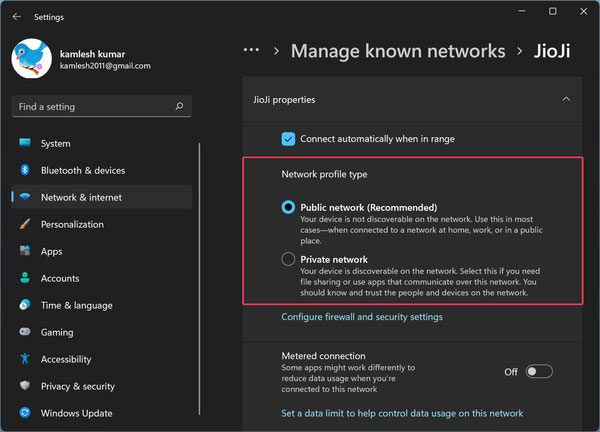This screenshot has width=600, height=432.
Task: Maximize the Settings window
Action: pos(553,11)
